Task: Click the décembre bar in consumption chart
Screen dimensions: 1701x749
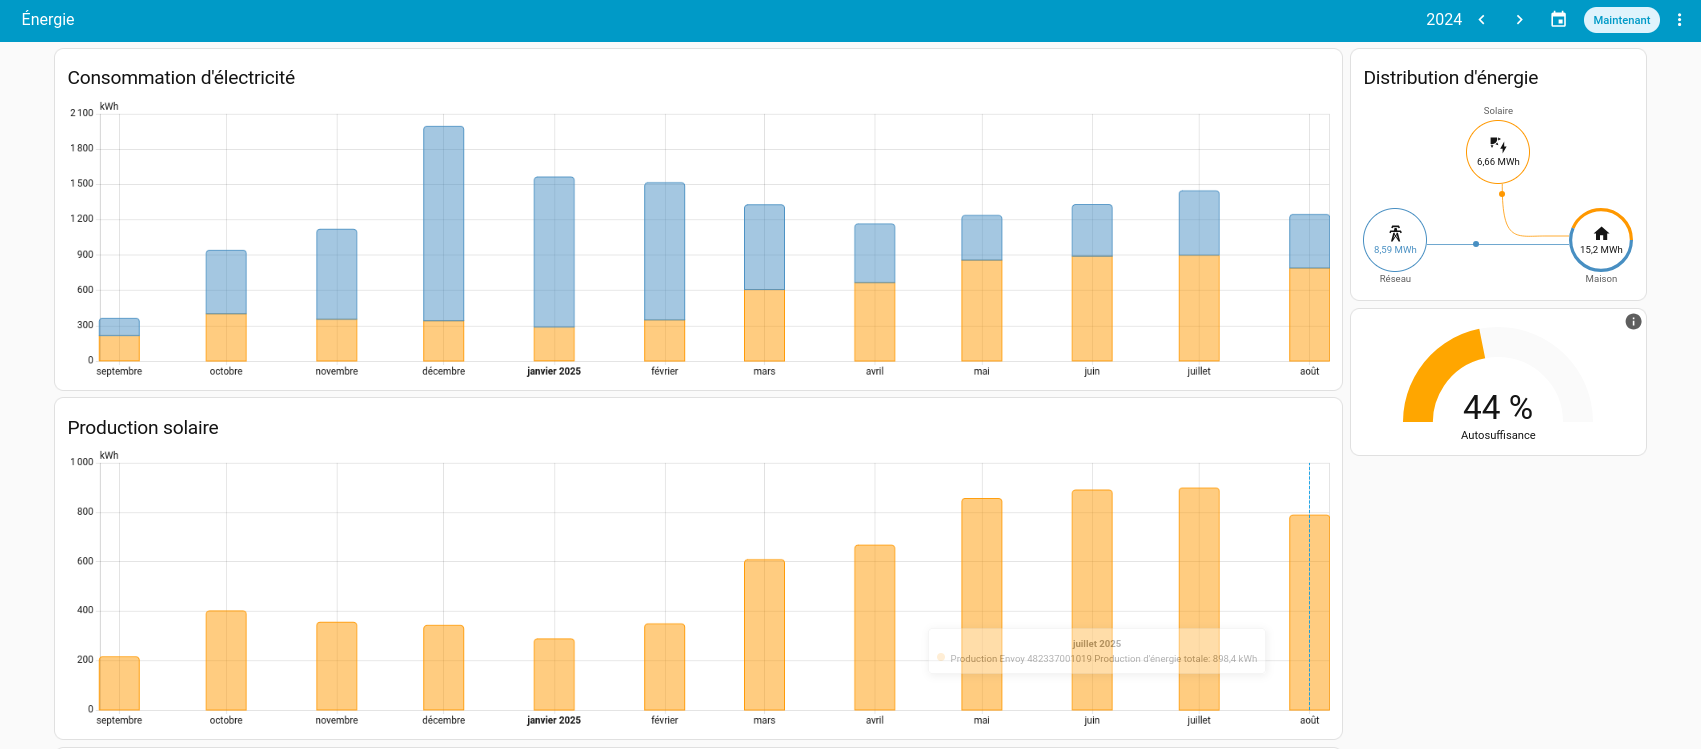Action: click(x=443, y=240)
